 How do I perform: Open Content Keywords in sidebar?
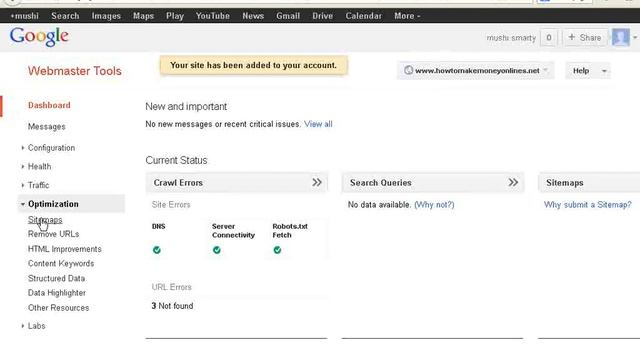pyautogui.click(x=61, y=264)
